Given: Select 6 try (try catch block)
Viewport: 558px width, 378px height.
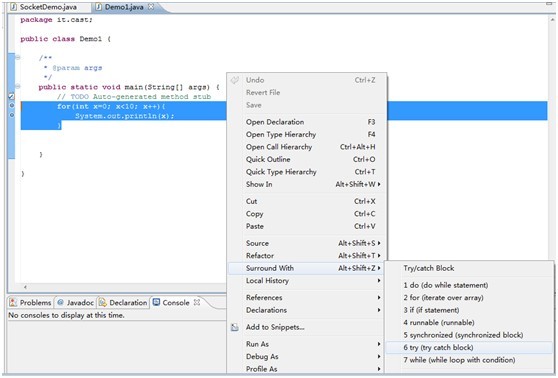Looking at the screenshot, I should pyautogui.click(x=469, y=348).
